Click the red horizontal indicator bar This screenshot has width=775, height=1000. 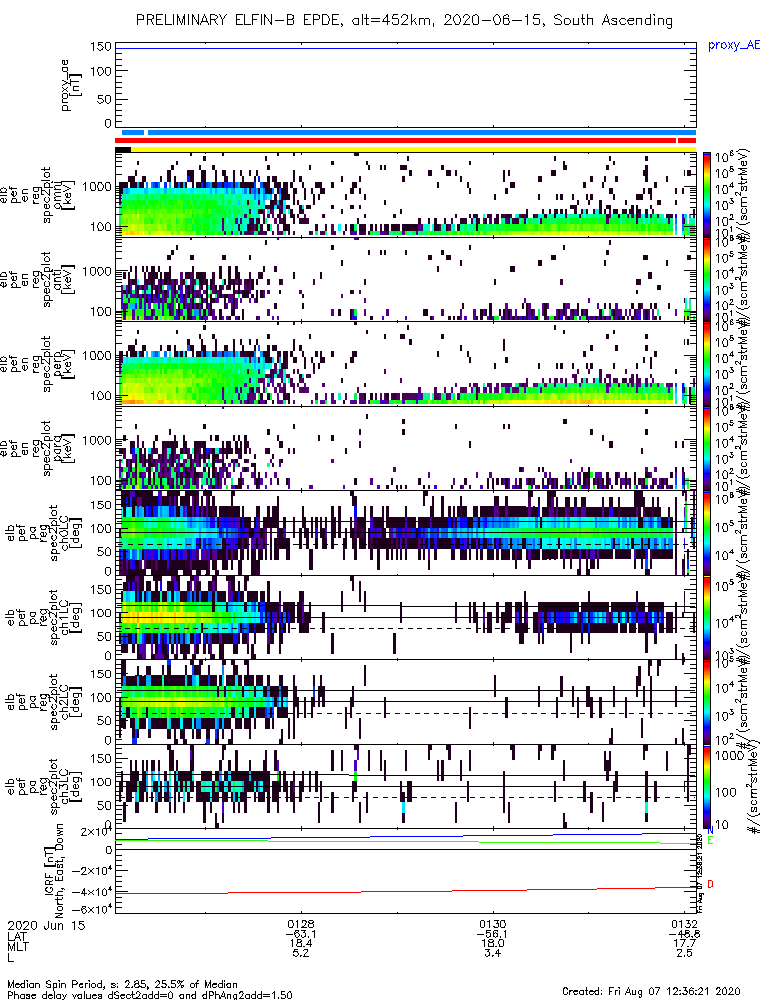pos(406,140)
